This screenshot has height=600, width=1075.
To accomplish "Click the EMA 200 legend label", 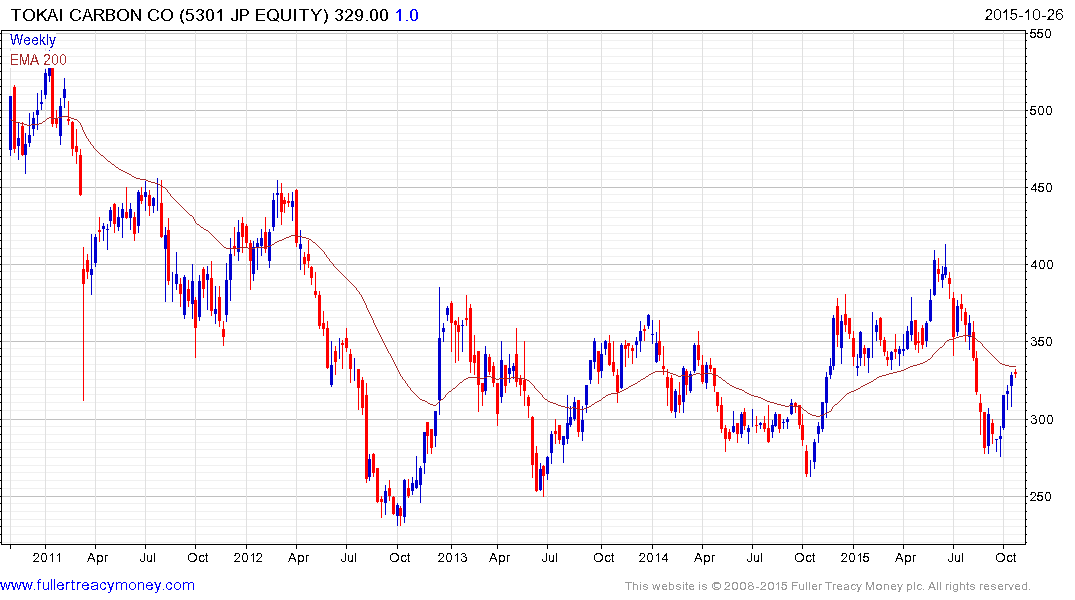I will [x=38, y=60].
